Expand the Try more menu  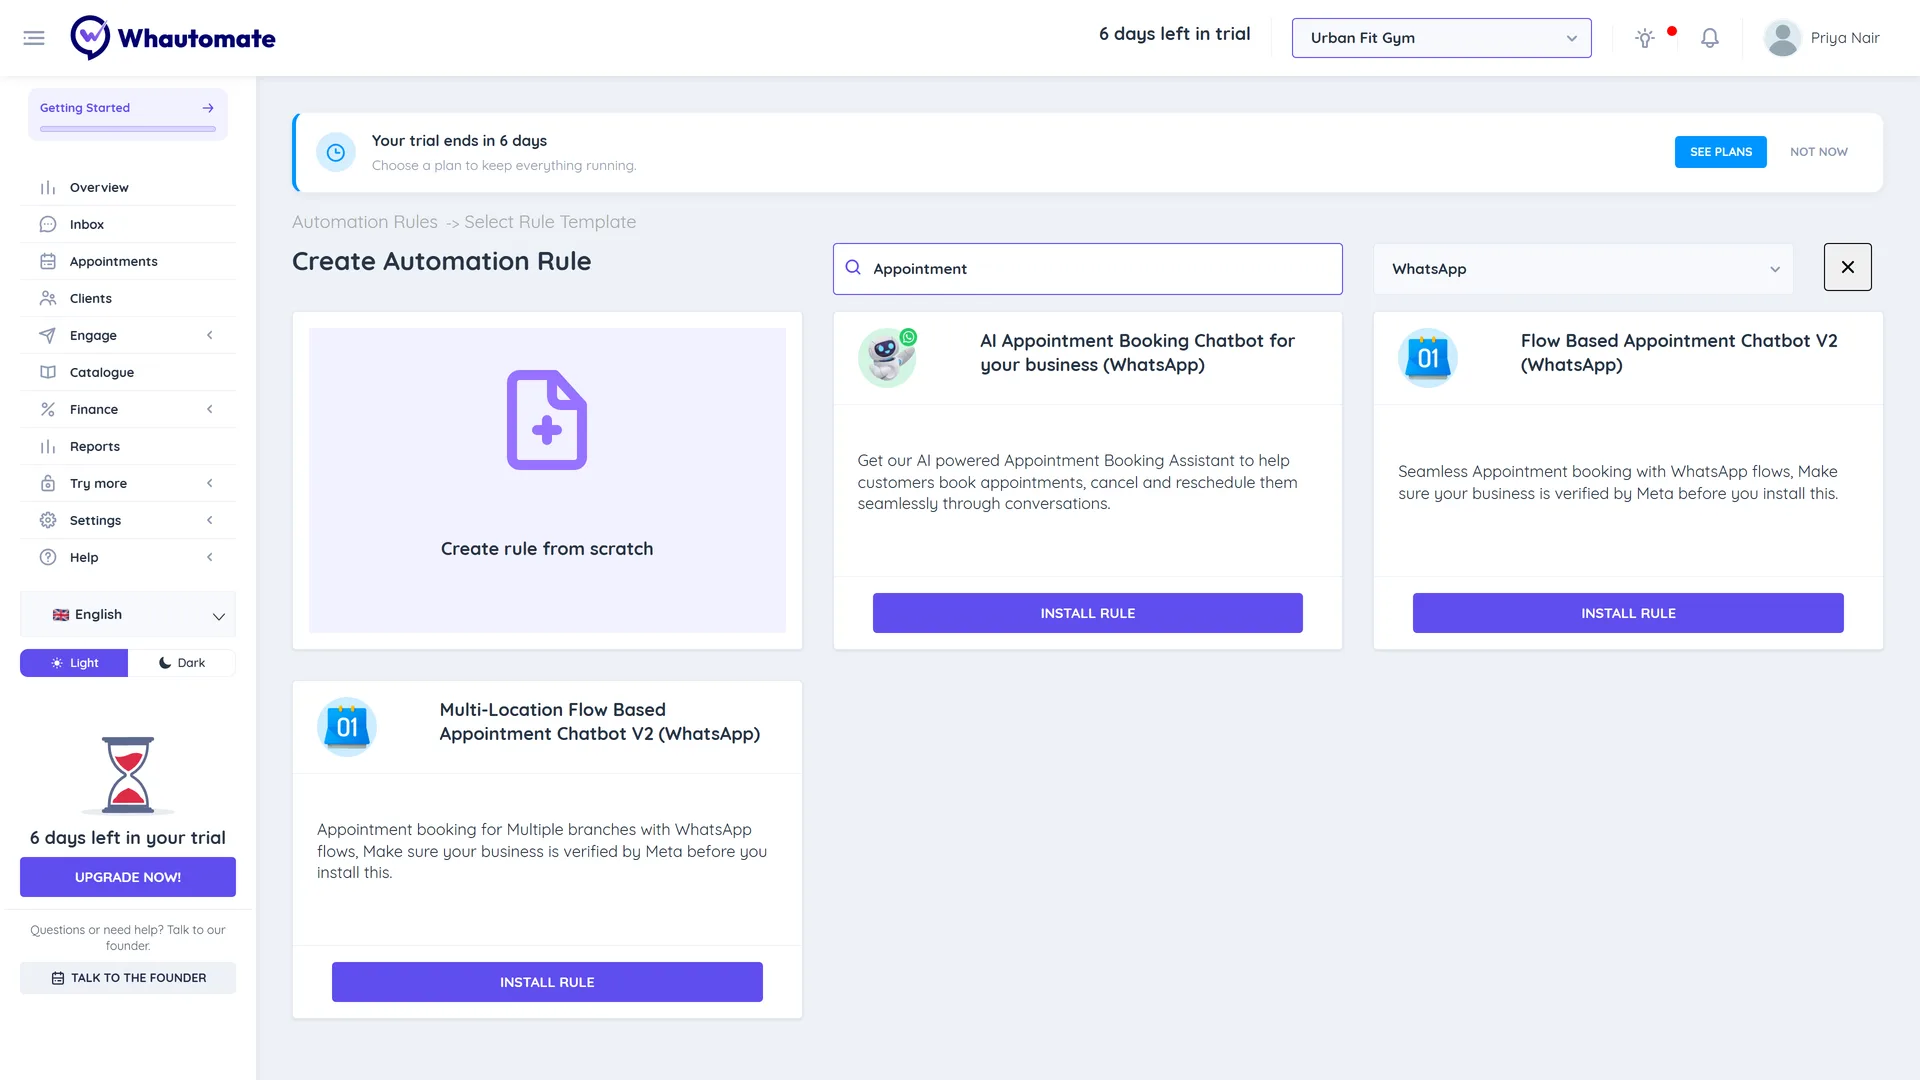[128, 483]
